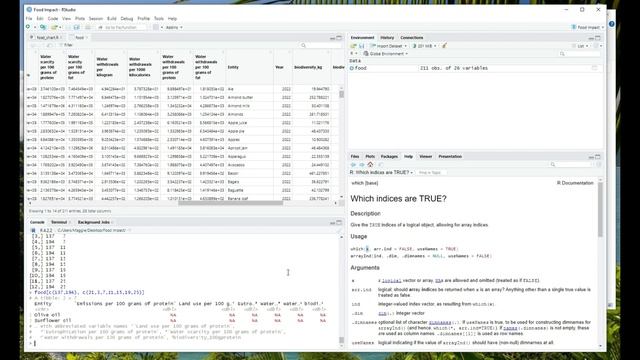The width and height of the screenshot is (640, 360).
Task: Click the Print icon in the main toolbar
Action: coord(88,27)
